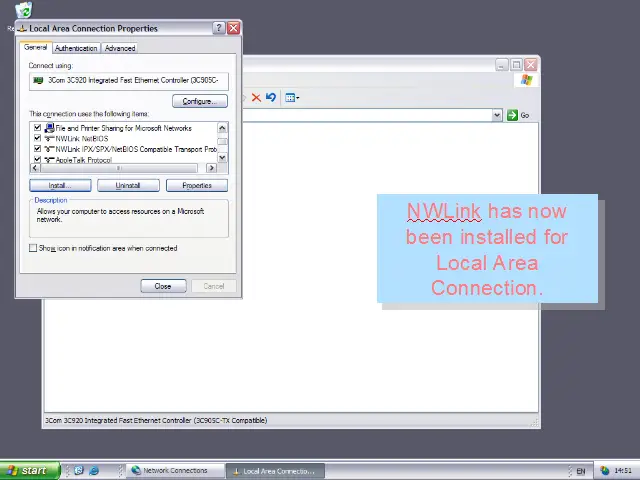Viewport: 640px width, 480px height.
Task: Click the status bar adapter text
Action: [156, 420]
